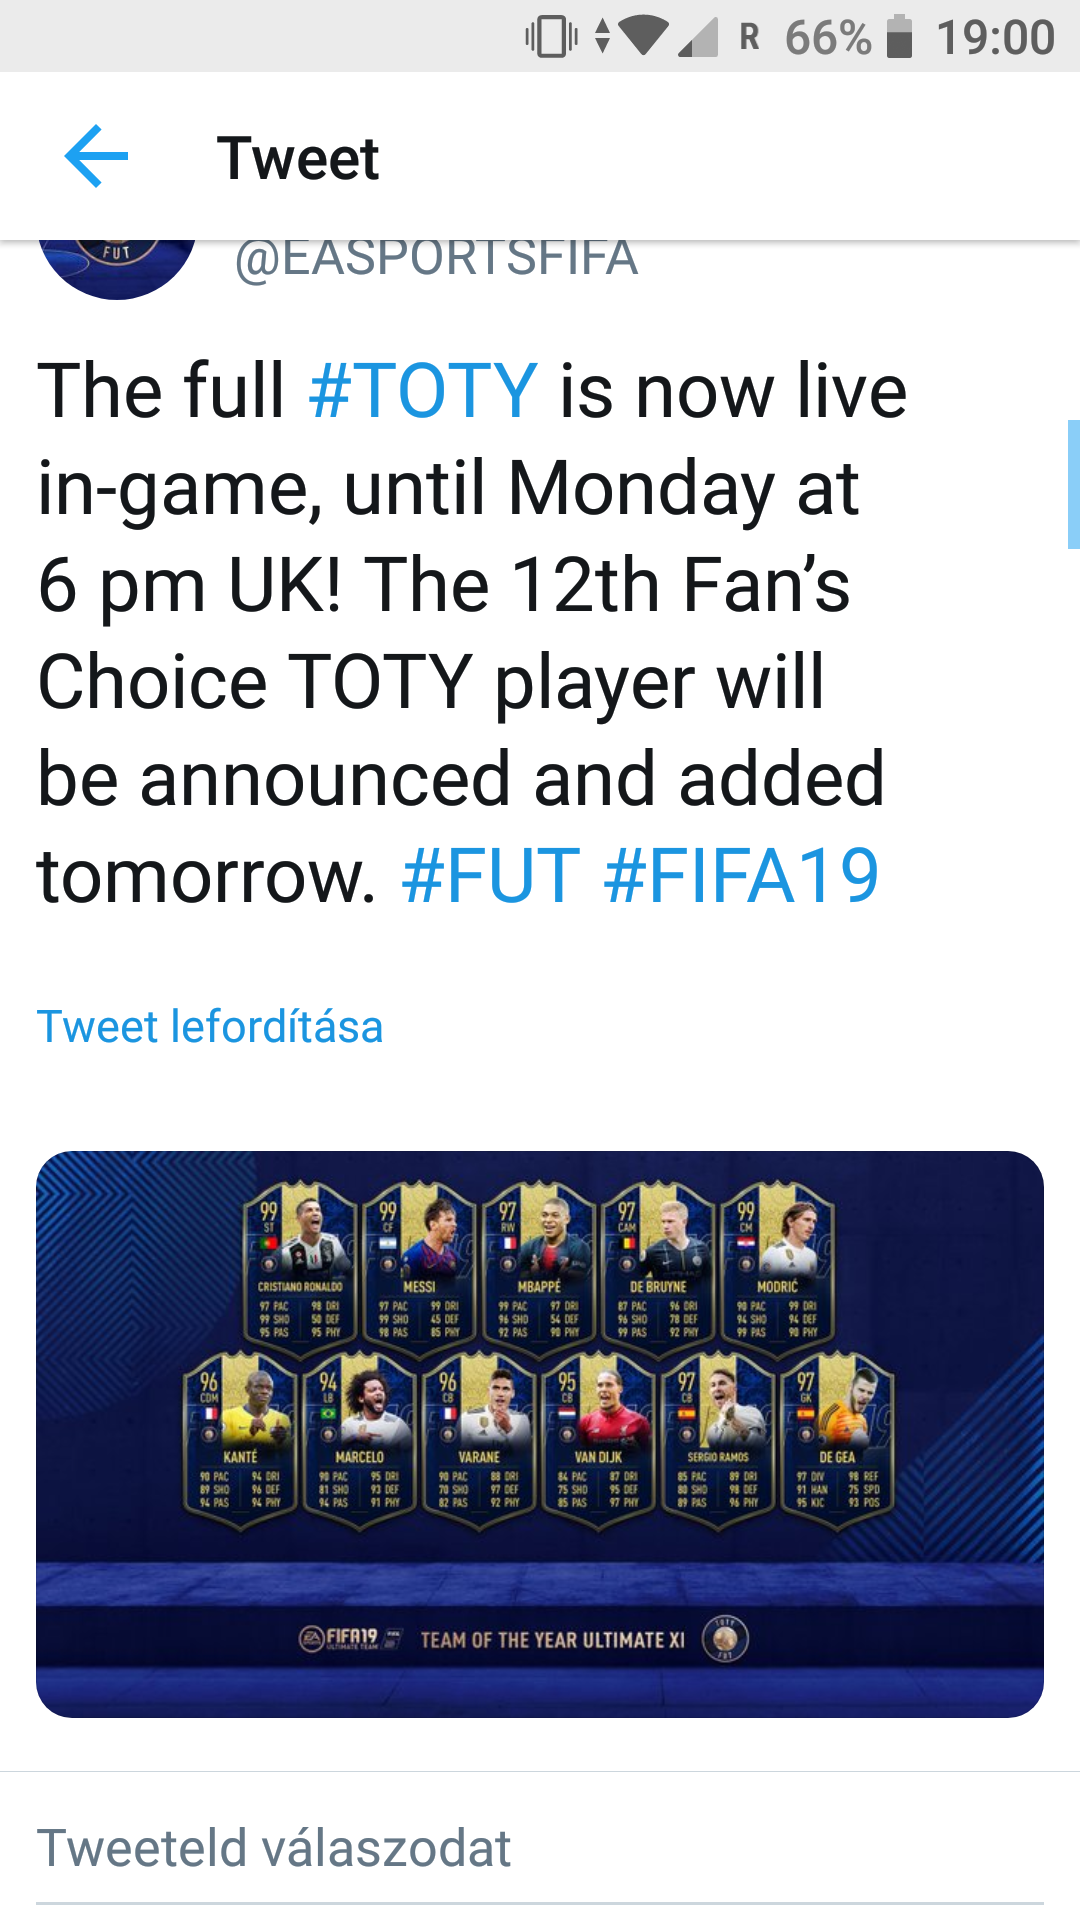Tap the Van Dijk player card
The height and width of the screenshot is (1920, 1080).
pyautogui.click(x=598, y=1437)
